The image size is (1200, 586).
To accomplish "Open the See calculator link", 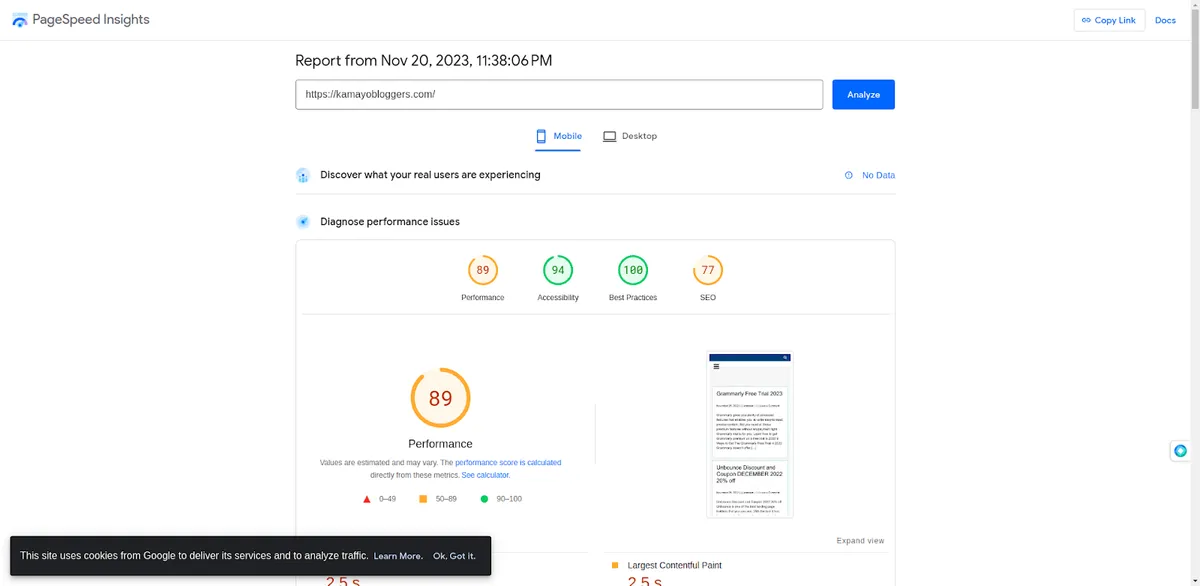I will point(486,475).
